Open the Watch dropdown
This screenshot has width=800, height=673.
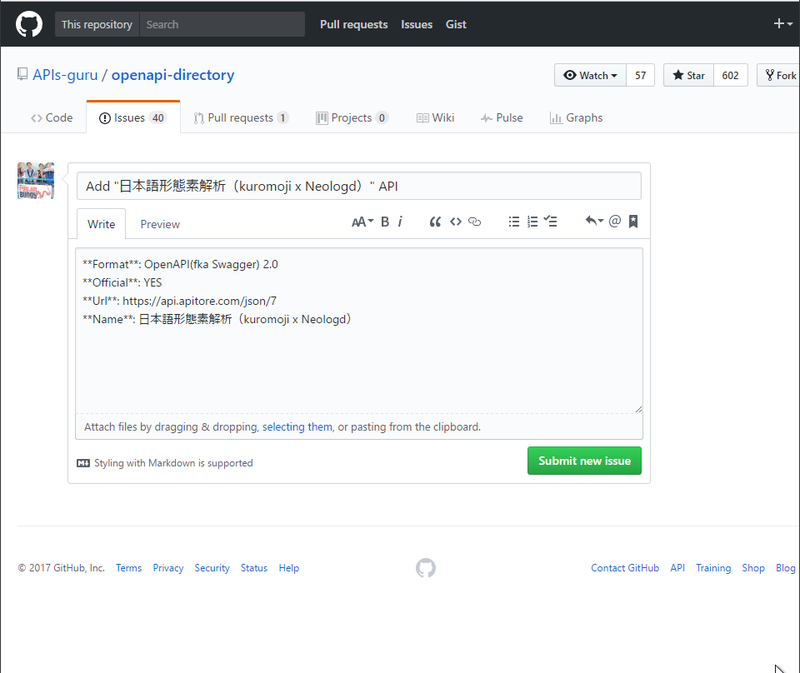590,76
